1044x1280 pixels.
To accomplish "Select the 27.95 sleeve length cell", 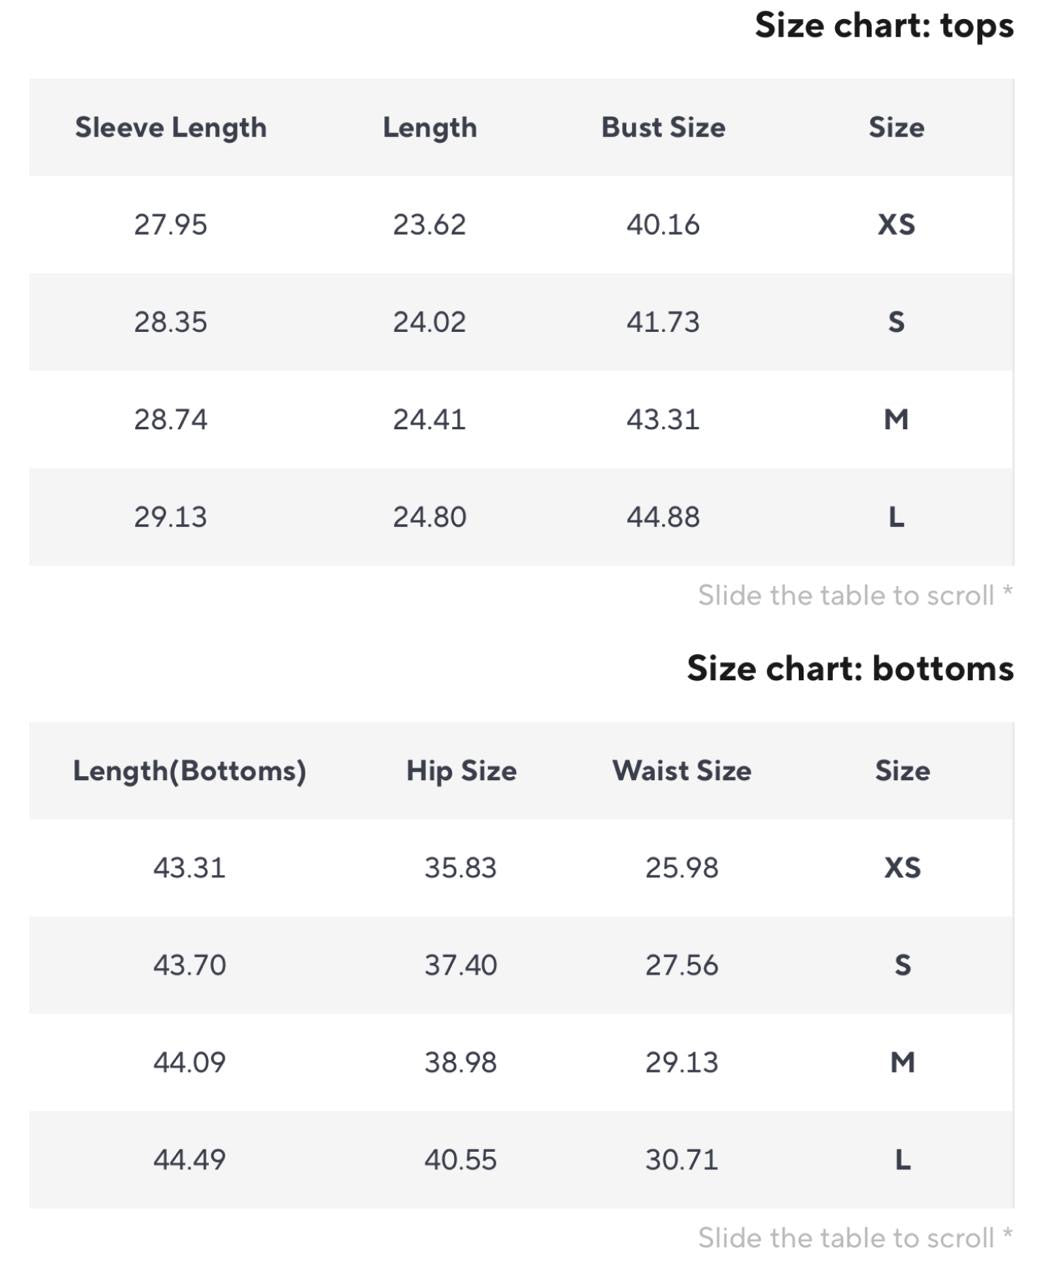I will tap(171, 224).
